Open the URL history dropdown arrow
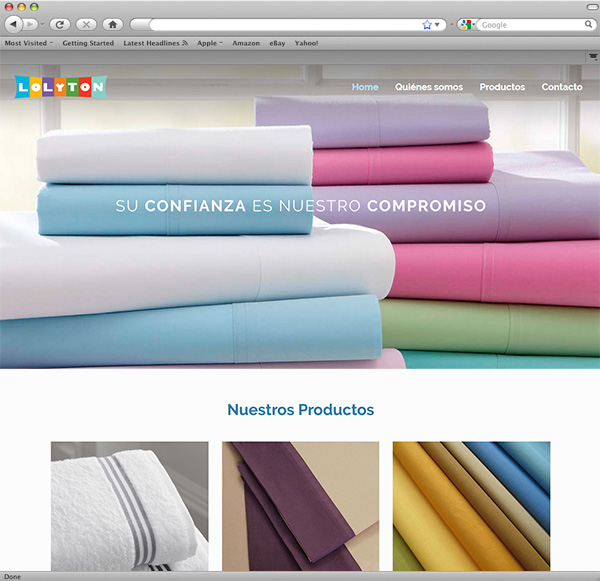The image size is (600, 581). pos(437,24)
